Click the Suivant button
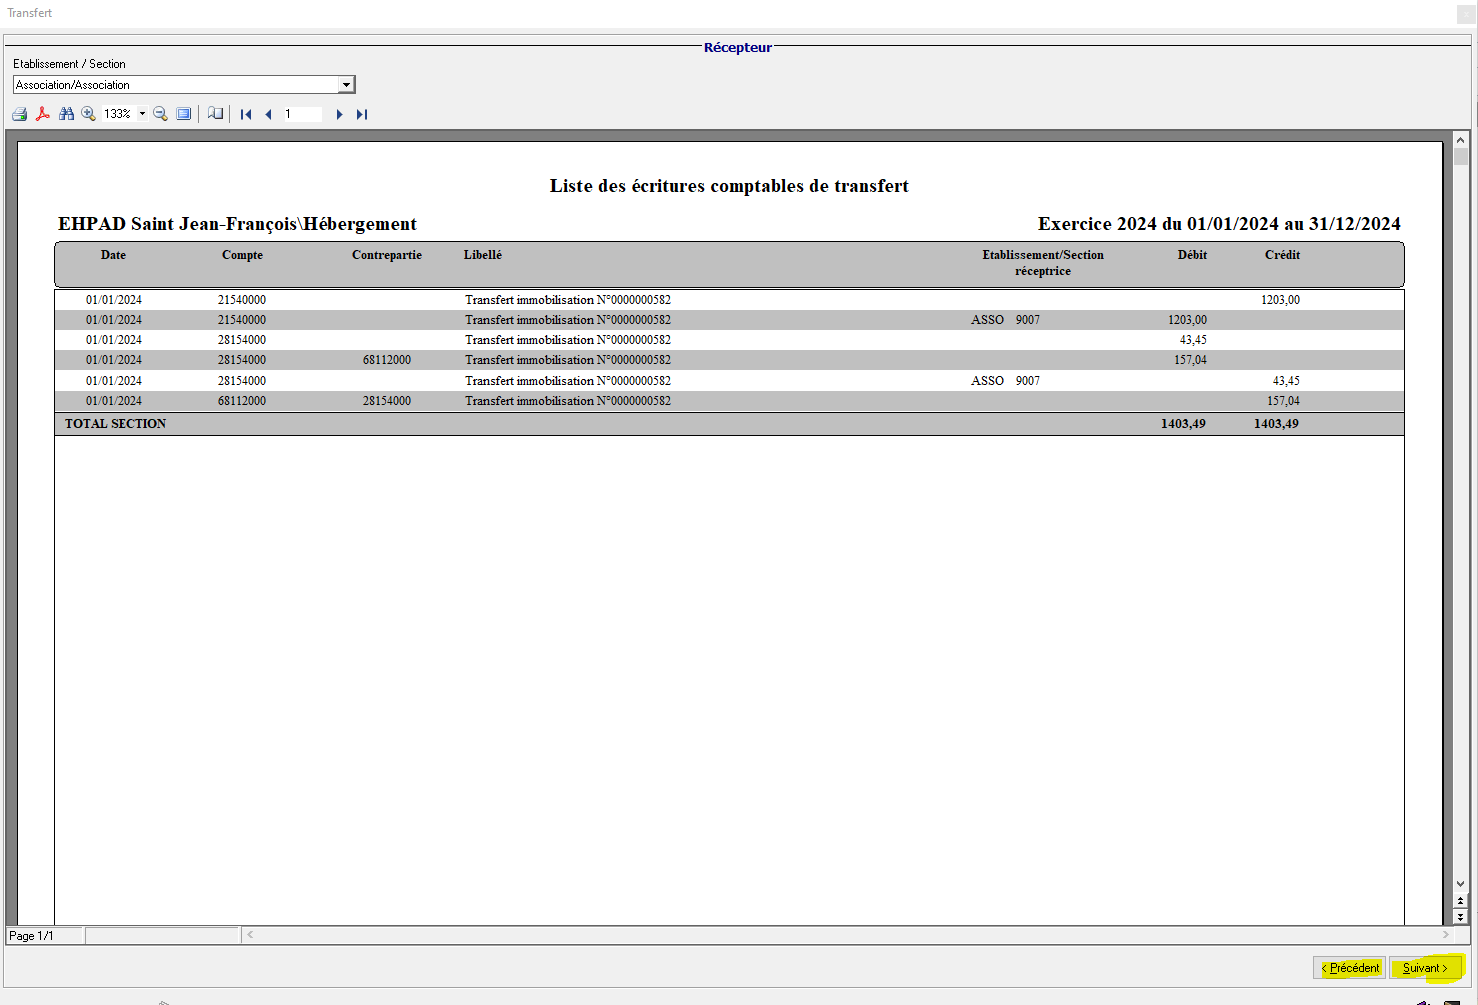This screenshot has width=1478, height=1005. tap(1425, 968)
